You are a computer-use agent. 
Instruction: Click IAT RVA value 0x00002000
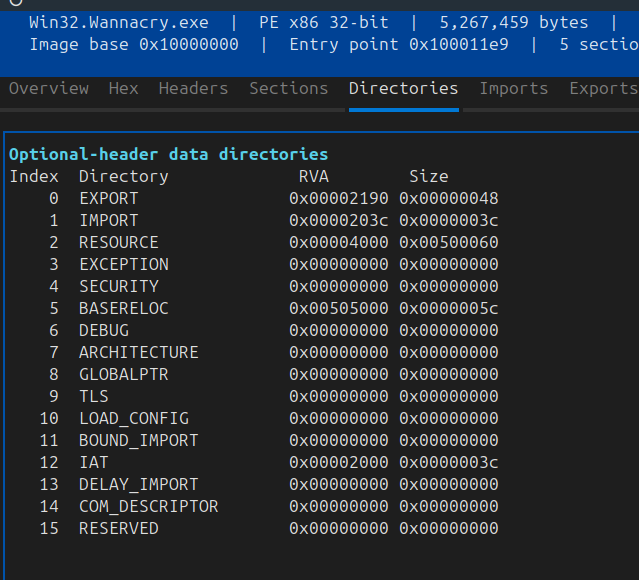coord(339,463)
